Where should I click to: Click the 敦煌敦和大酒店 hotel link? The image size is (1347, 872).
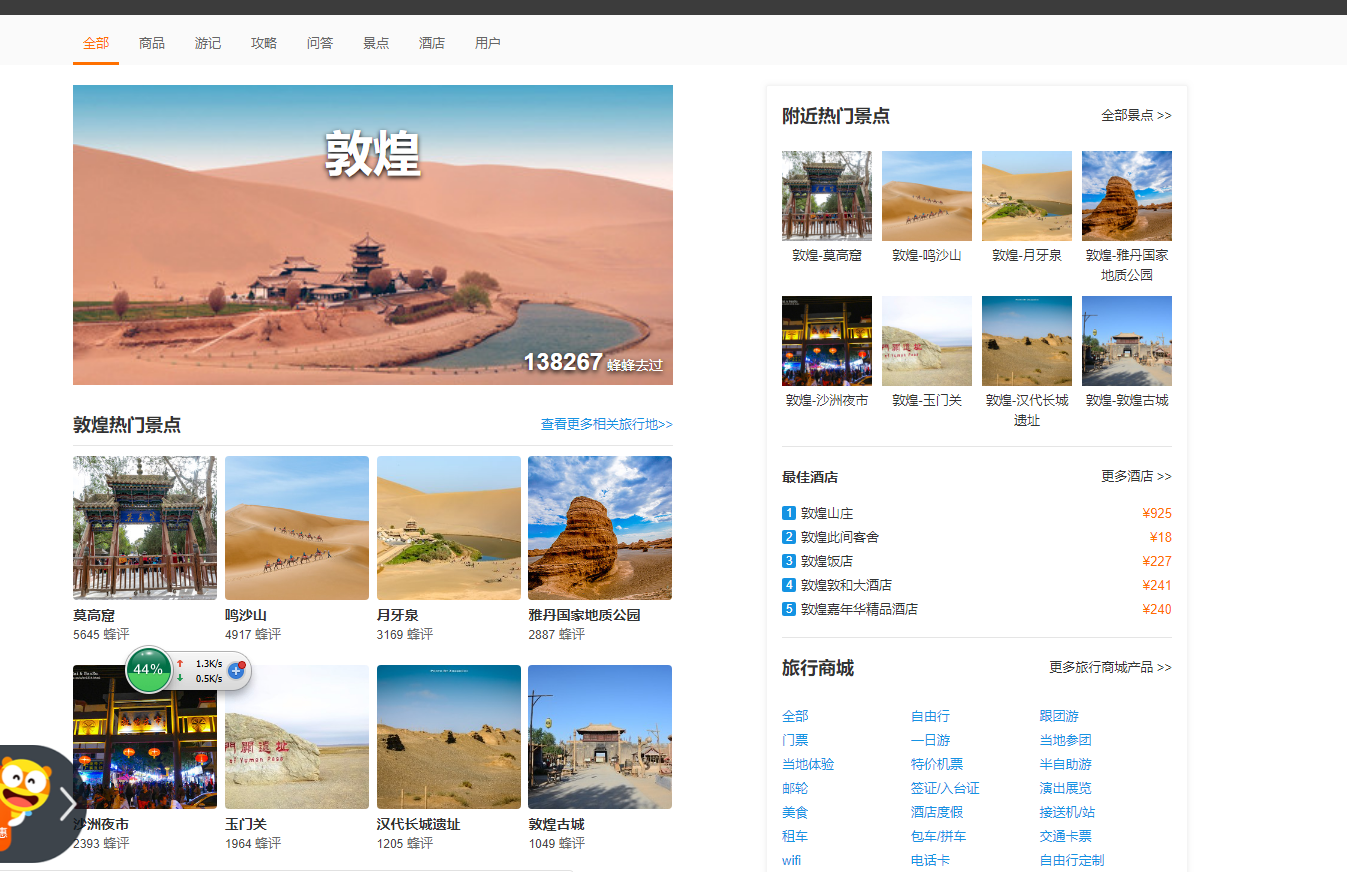pos(846,585)
